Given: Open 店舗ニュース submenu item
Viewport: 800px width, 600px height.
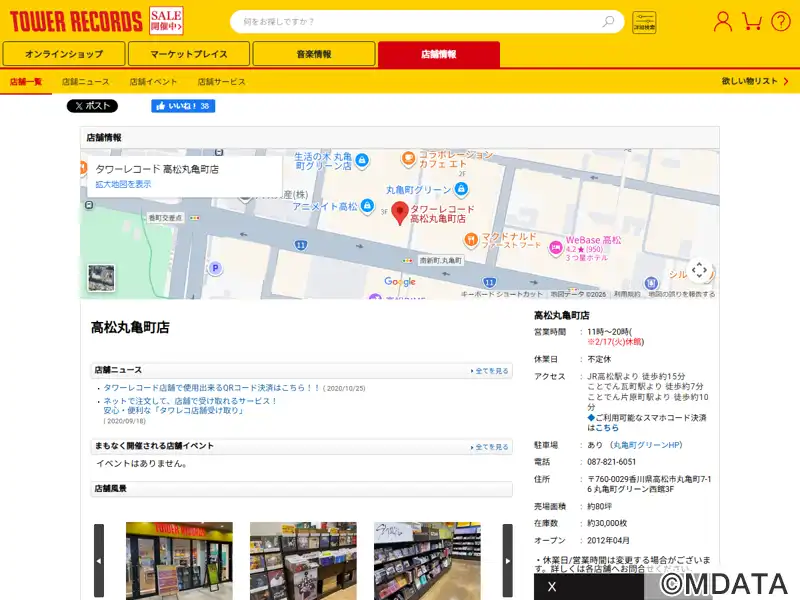Looking at the screenshot, I should [x=86, y=82].
